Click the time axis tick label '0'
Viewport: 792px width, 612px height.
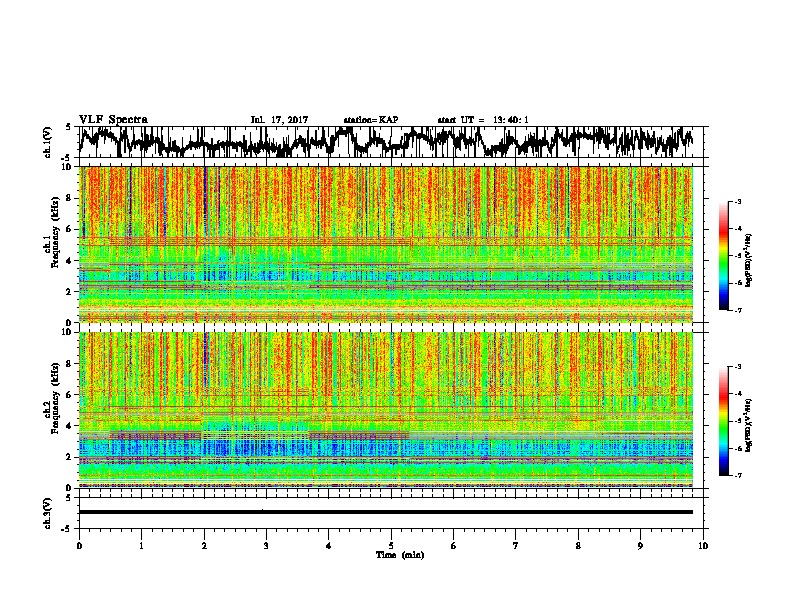point(79,546)
